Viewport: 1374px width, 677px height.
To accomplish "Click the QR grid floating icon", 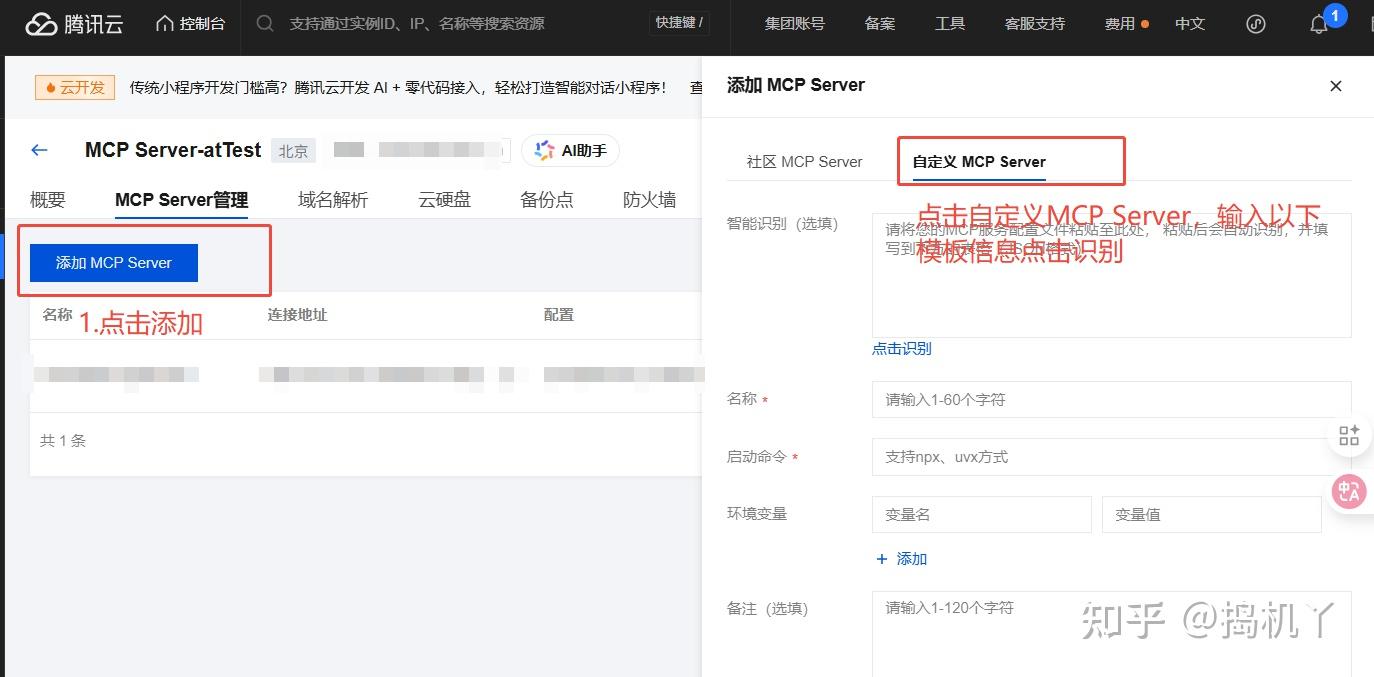I will (1349, 435).
